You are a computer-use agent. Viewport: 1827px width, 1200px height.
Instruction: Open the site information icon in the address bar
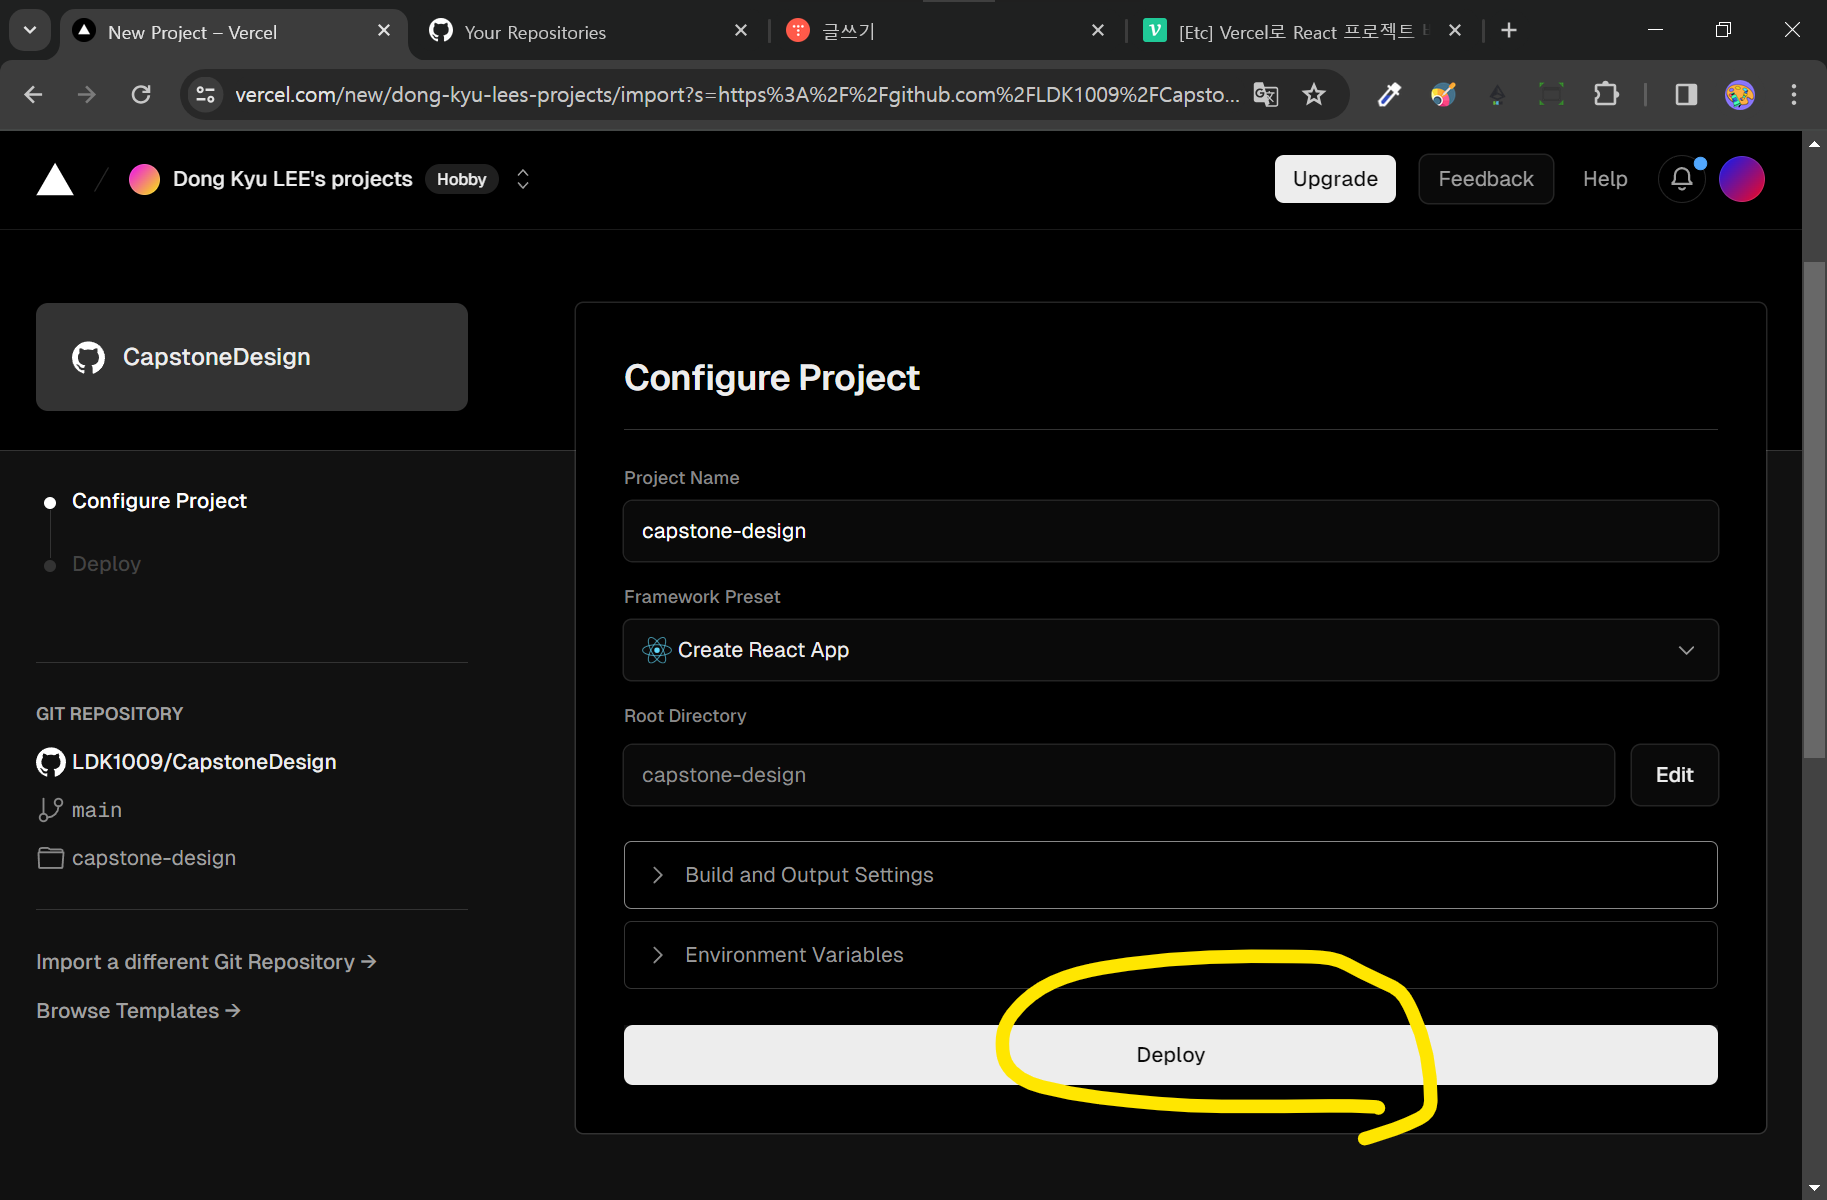[206, 95]
